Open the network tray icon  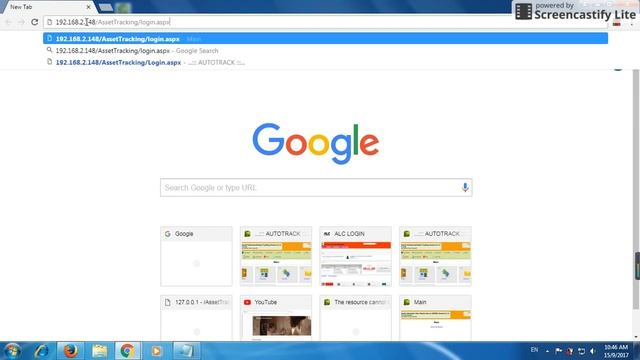tap(582, 351)
